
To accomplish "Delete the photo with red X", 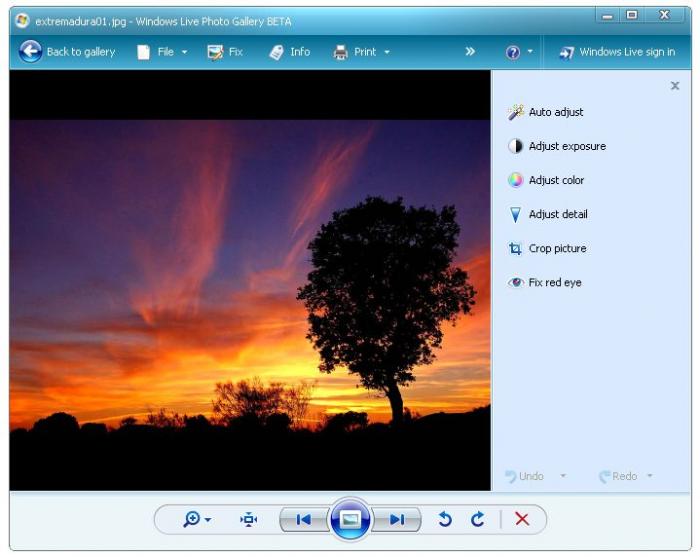I will 522,519.
